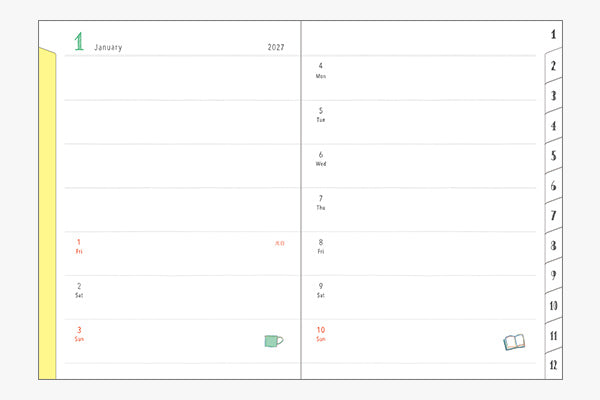Click the open book illustration

pos(514,342)
